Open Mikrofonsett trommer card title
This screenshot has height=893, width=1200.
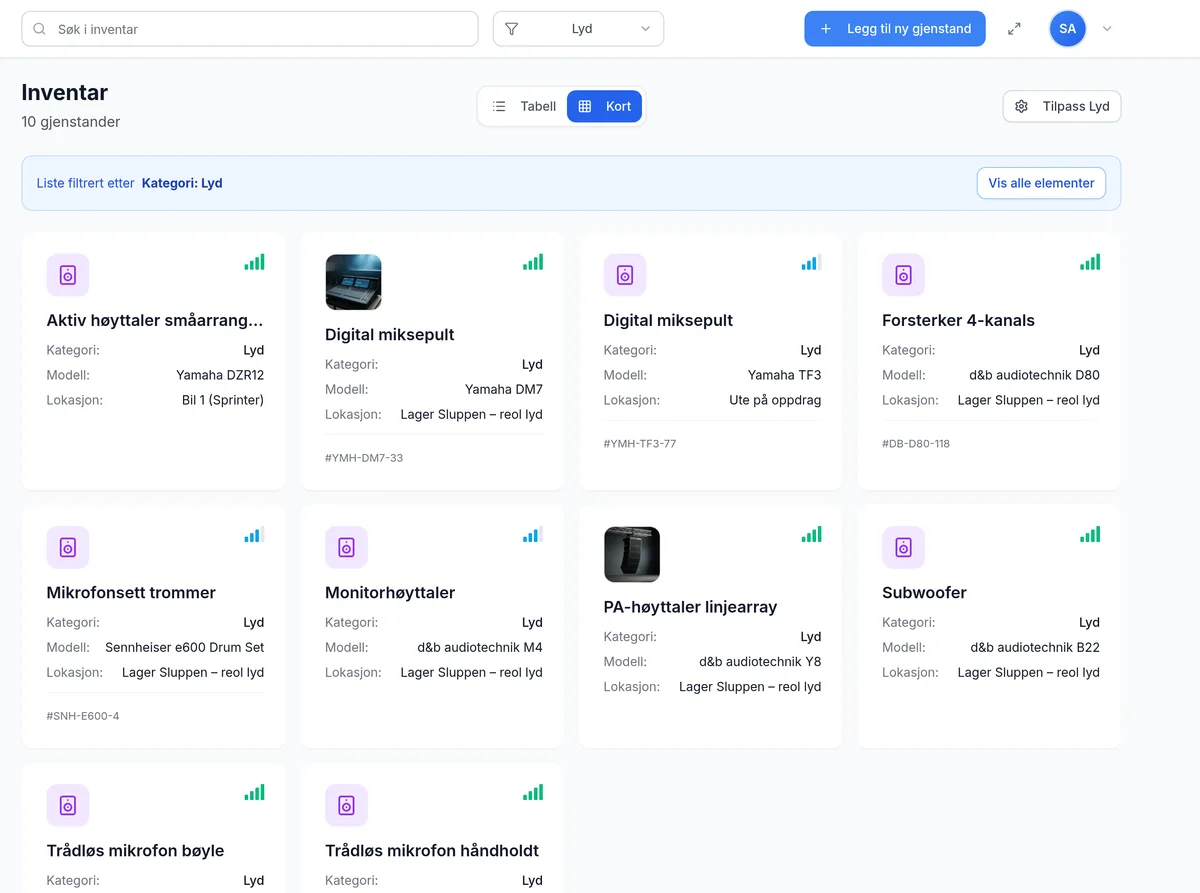(131, 592)
